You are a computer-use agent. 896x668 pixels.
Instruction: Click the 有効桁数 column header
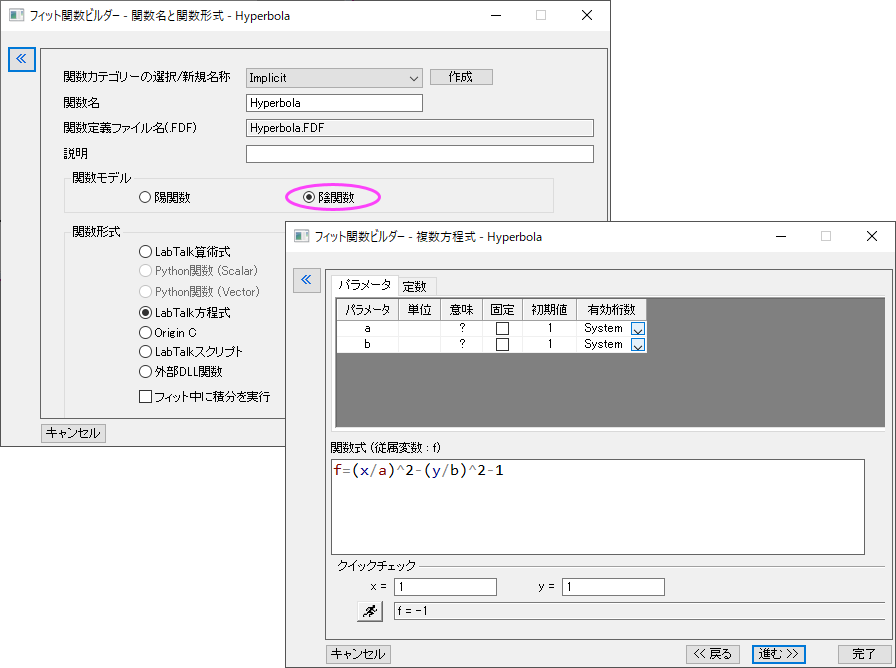point(611,310)
